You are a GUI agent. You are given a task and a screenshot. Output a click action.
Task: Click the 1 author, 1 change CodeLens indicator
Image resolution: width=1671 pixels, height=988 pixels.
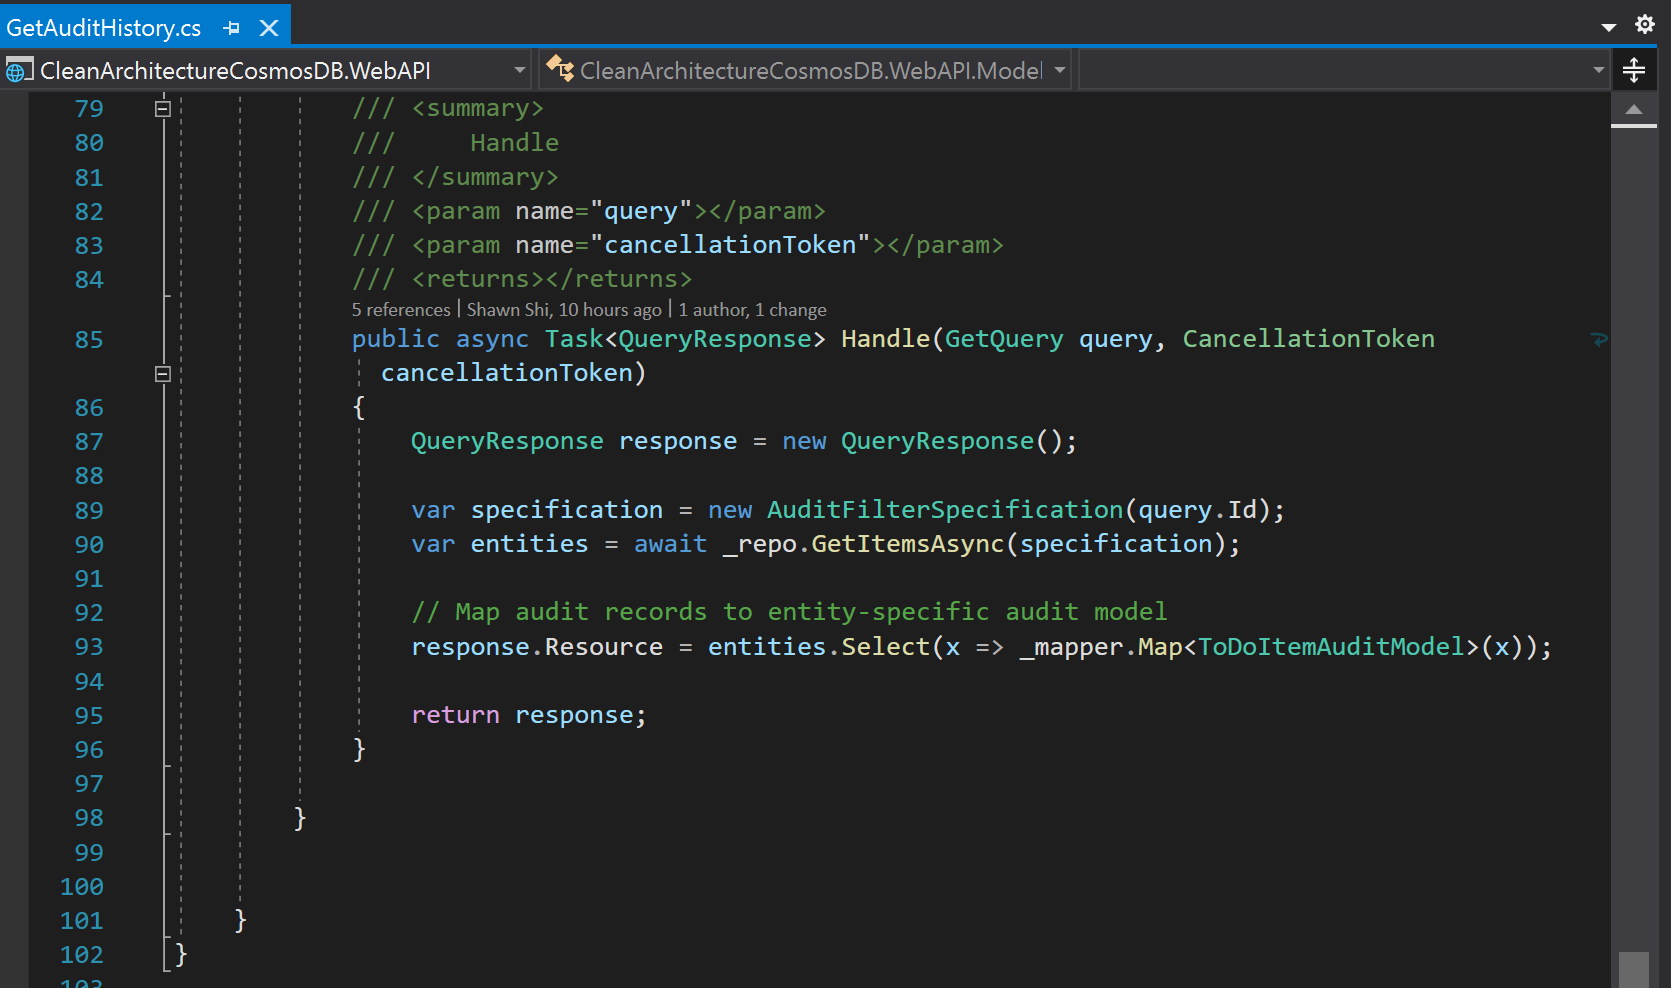(x=752, y=309)
